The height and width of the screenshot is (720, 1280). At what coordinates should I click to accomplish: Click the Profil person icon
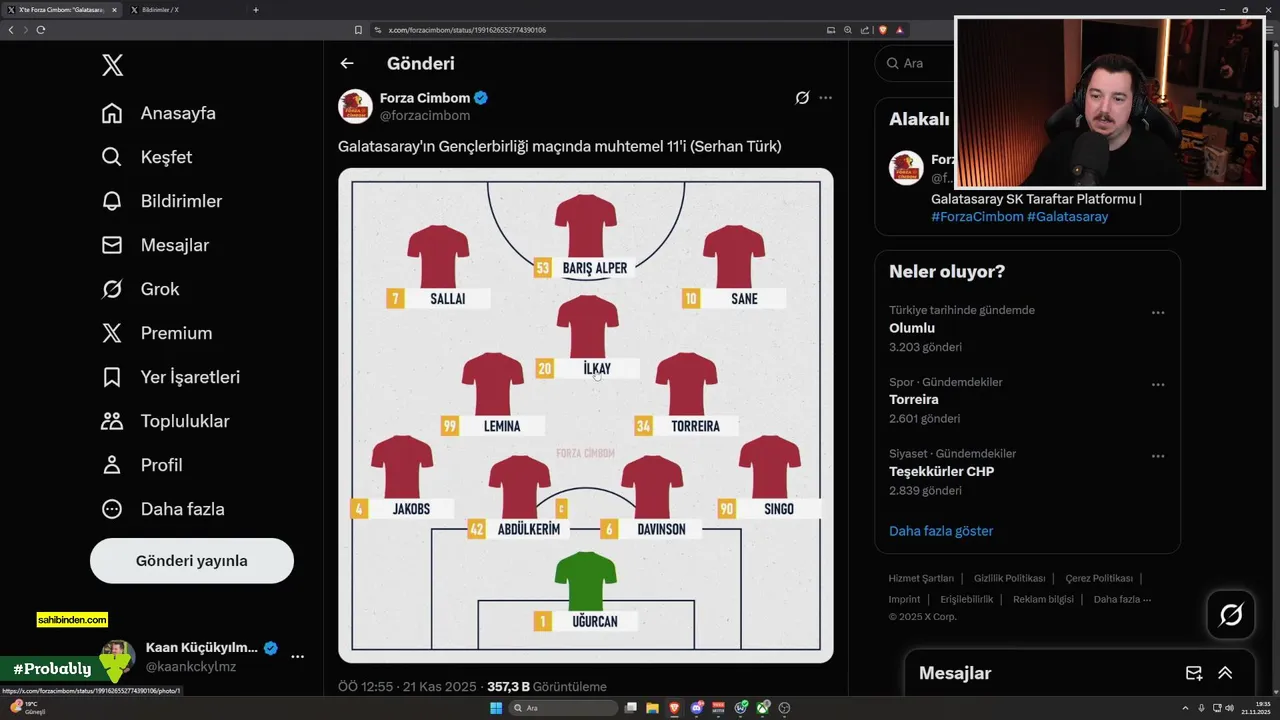click(112, 465)
